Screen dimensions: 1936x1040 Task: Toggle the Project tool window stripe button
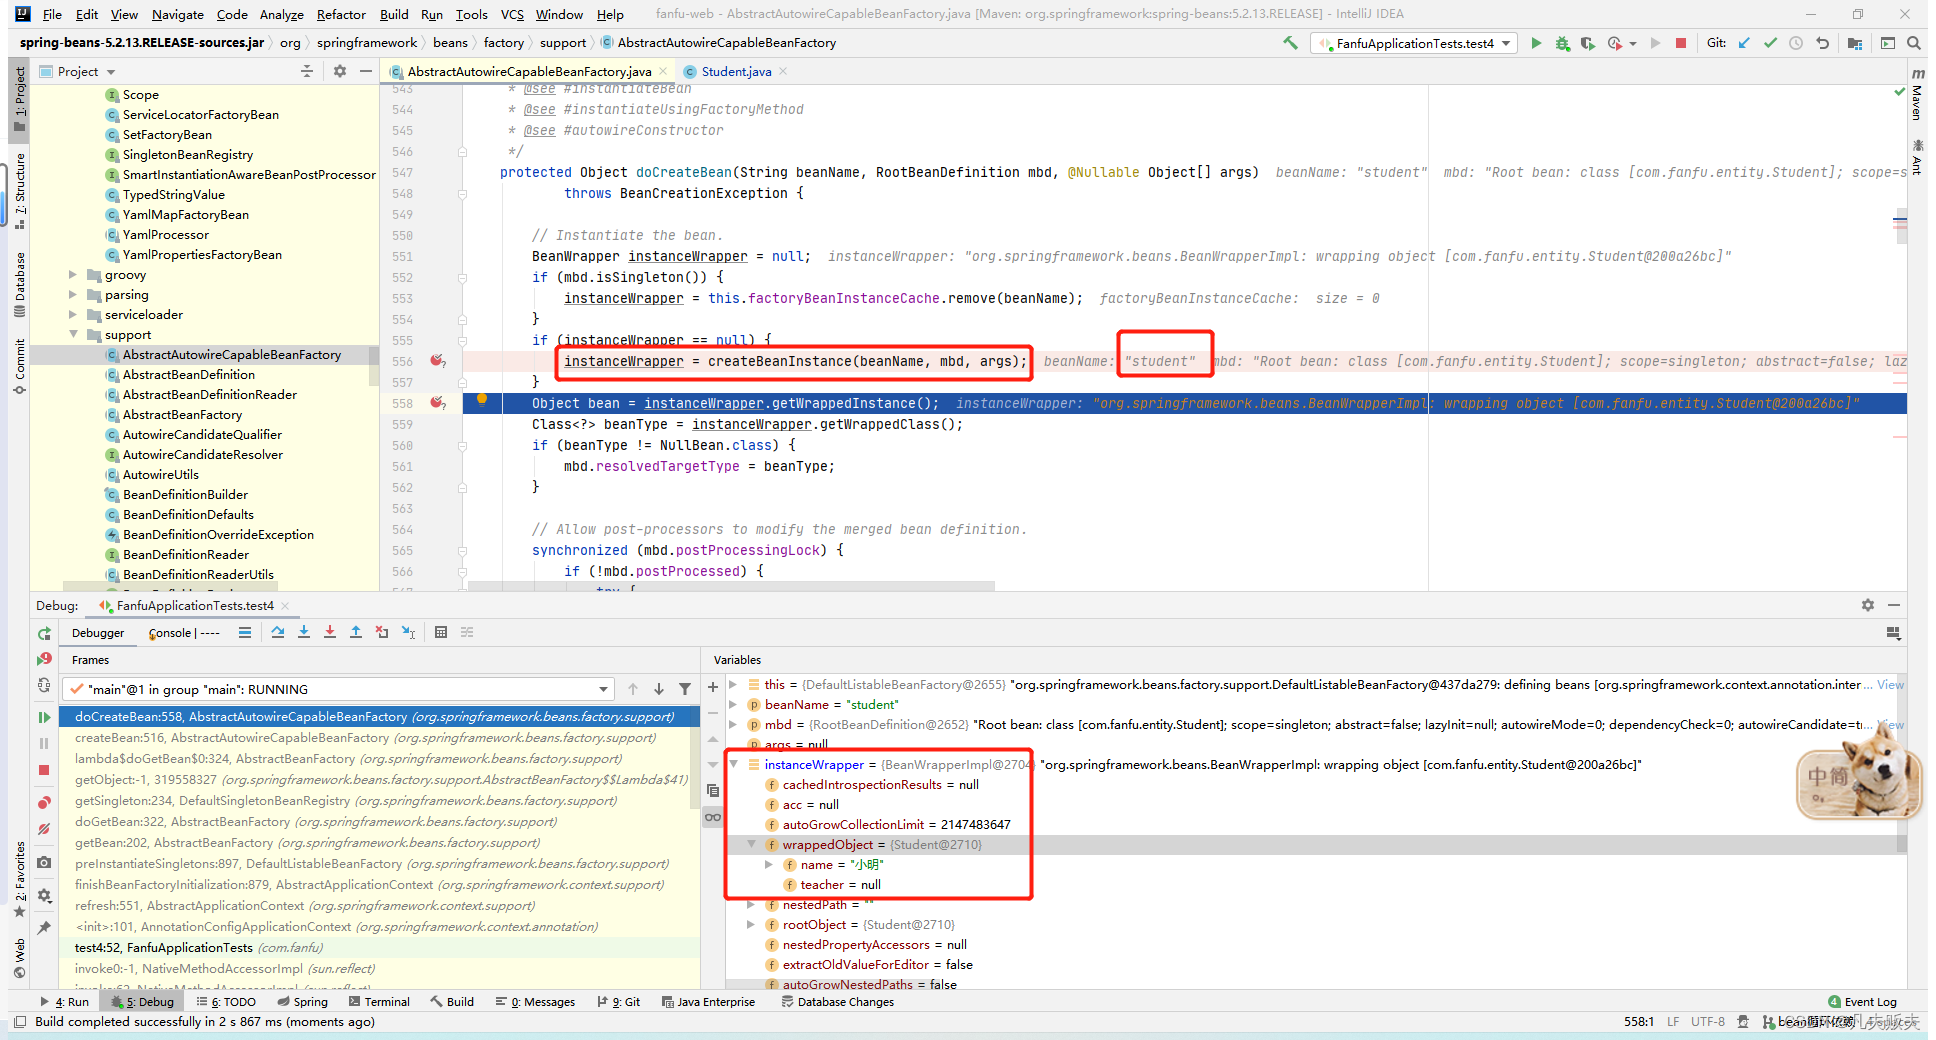click(19, 100)
